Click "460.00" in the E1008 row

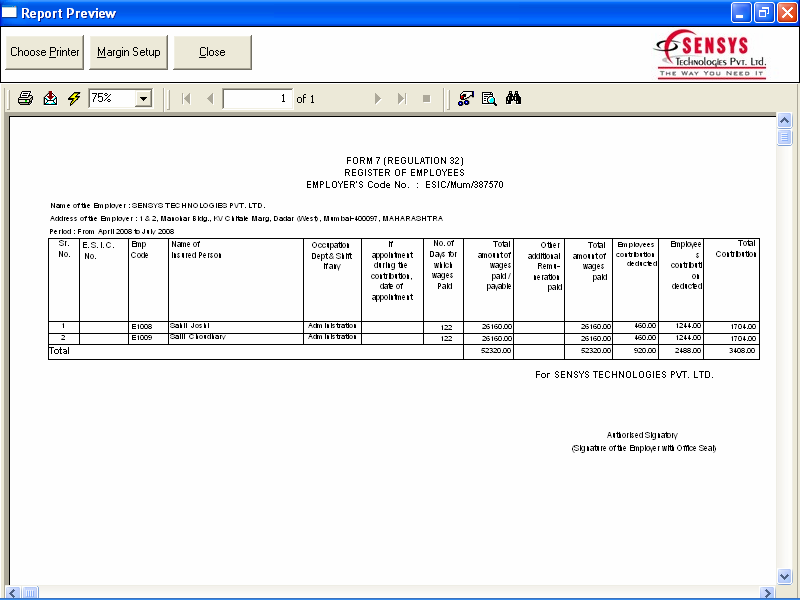(x=645, y=326)
